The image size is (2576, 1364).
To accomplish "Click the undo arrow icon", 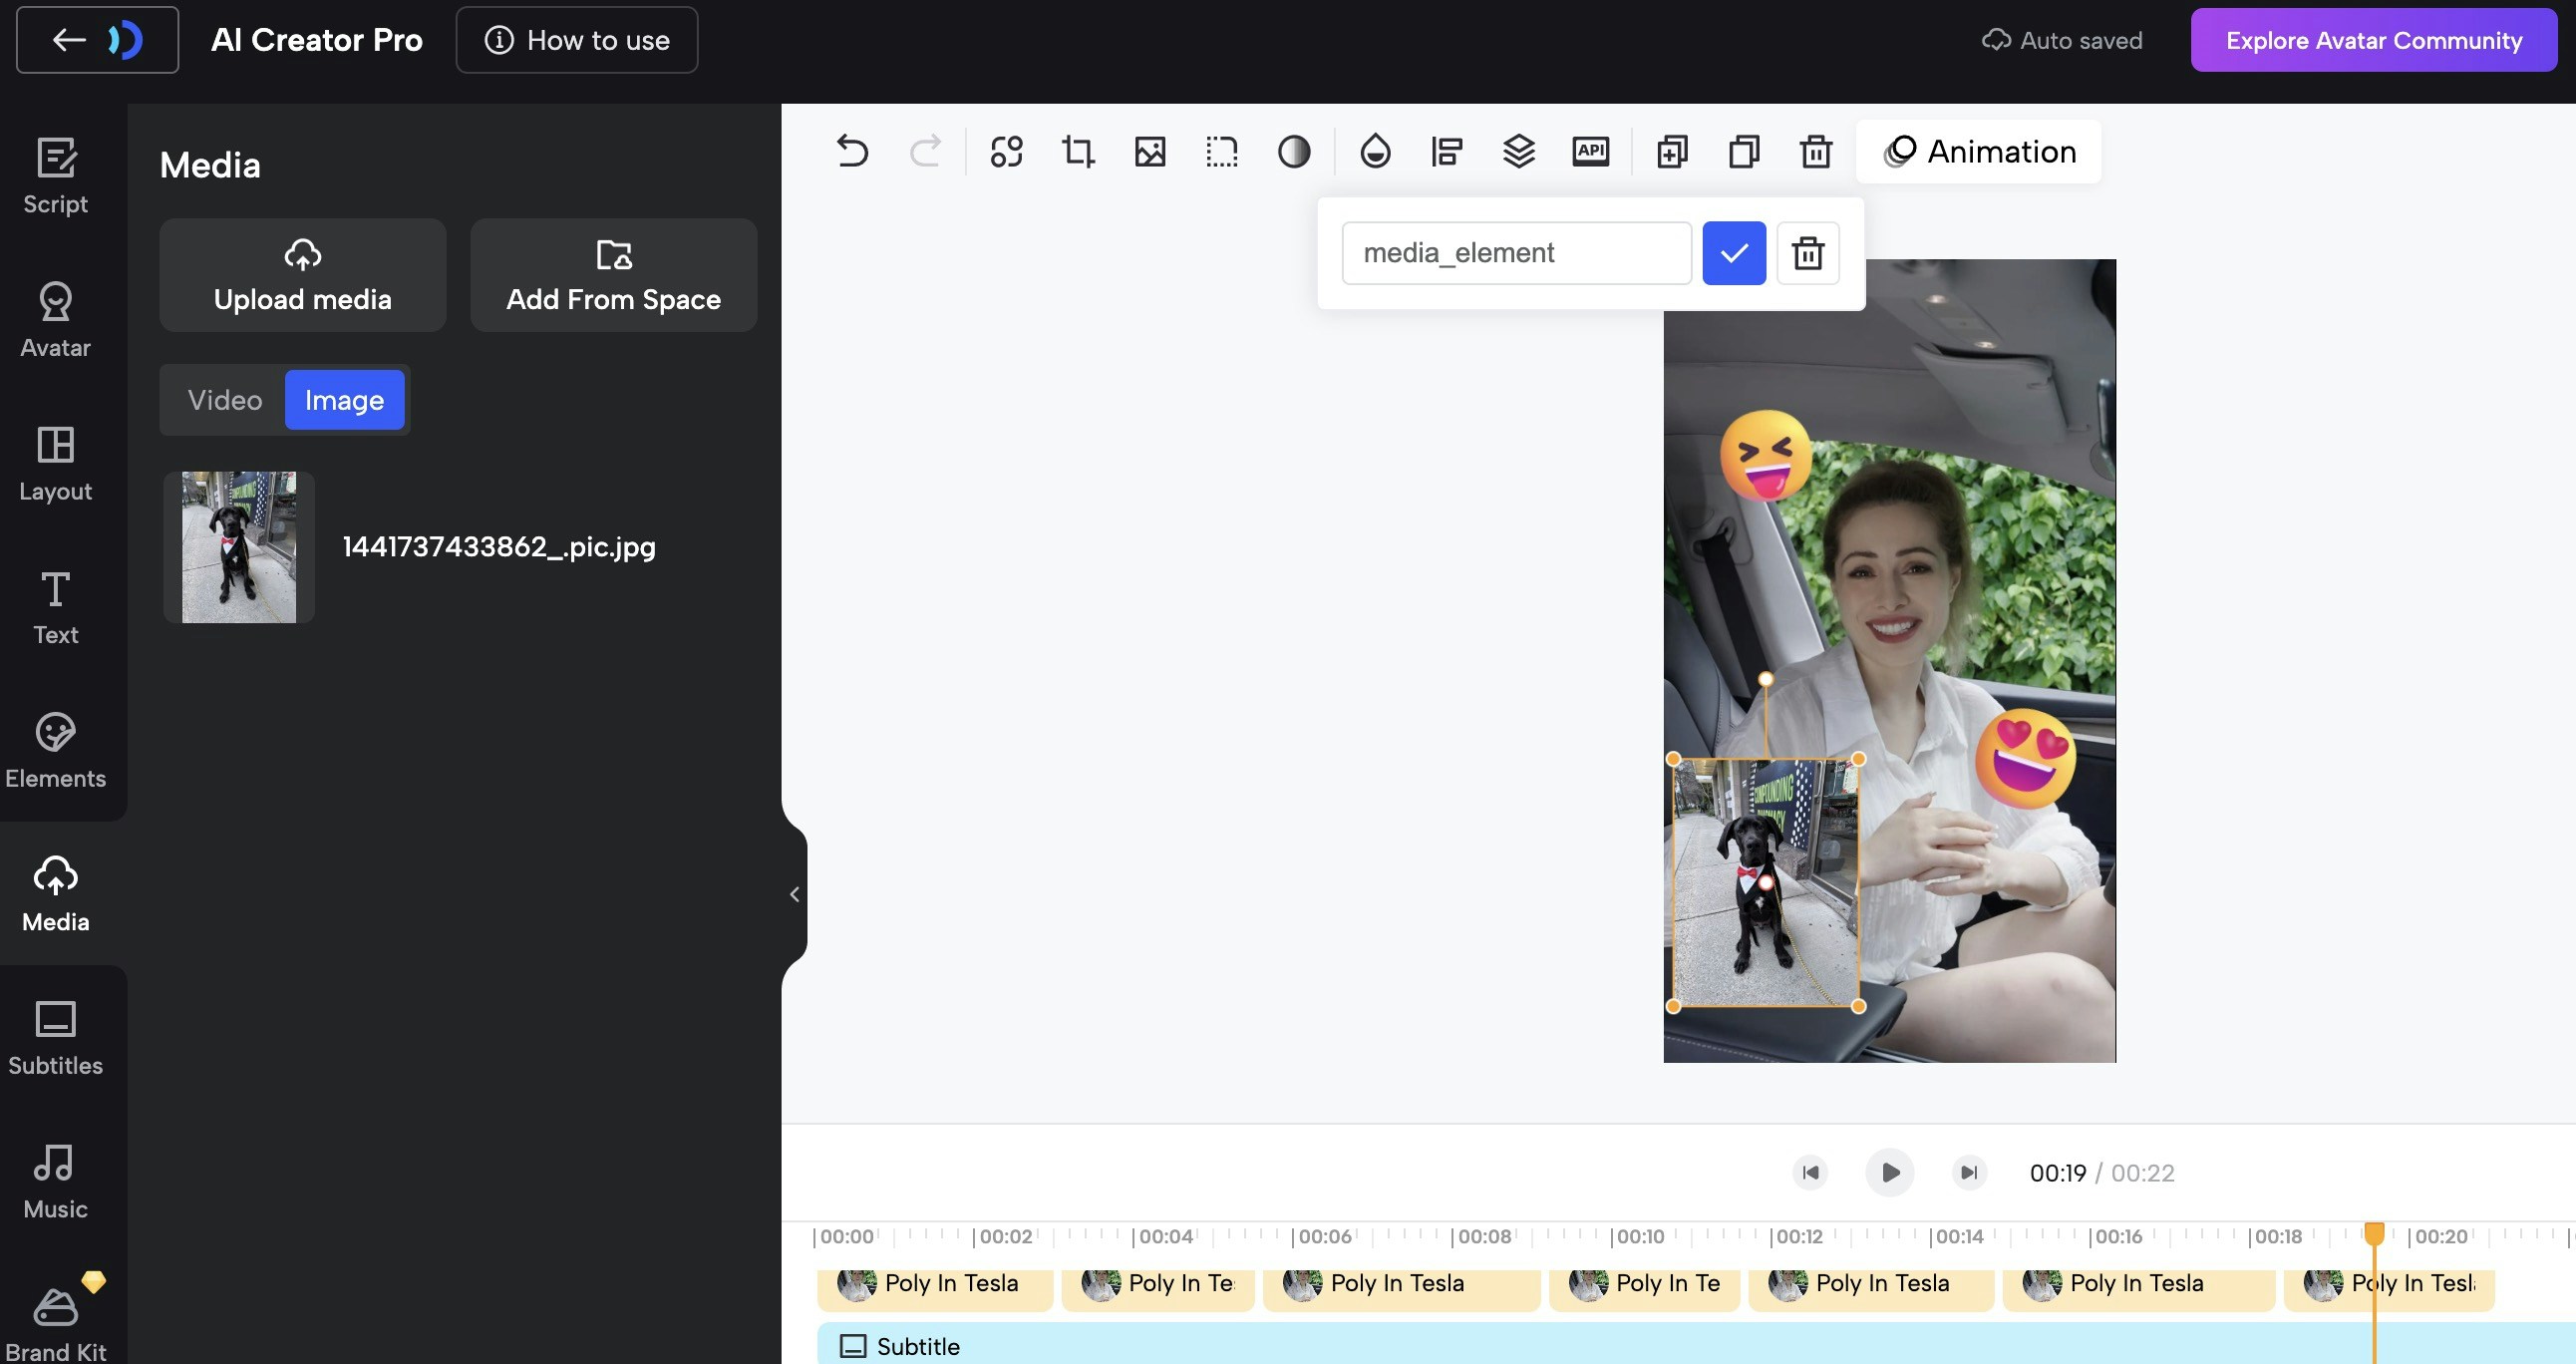I will pos(852,152).
